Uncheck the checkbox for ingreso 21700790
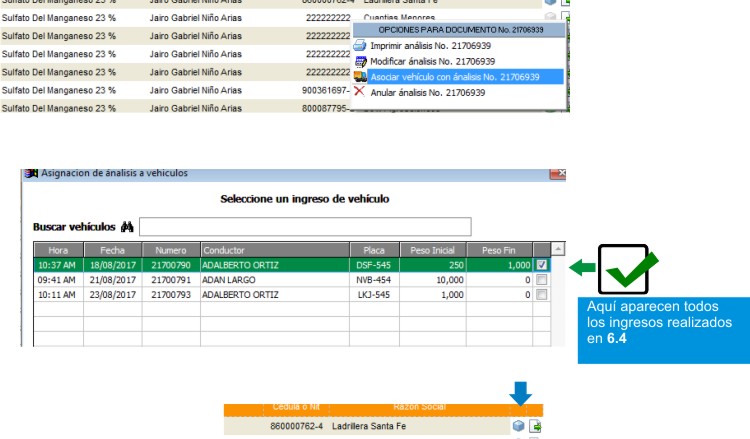 [541, 264]
